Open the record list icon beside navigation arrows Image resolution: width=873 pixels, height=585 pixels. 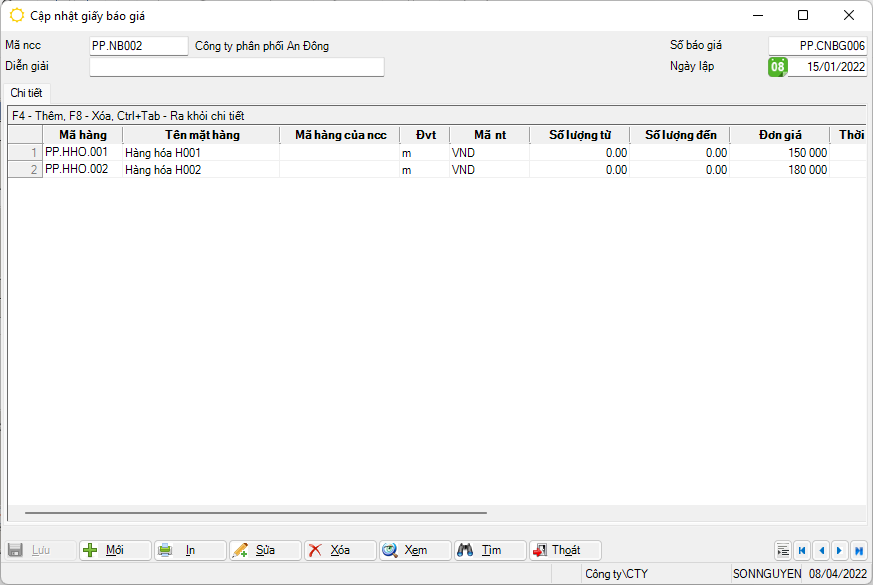click(x=783, y=550)
